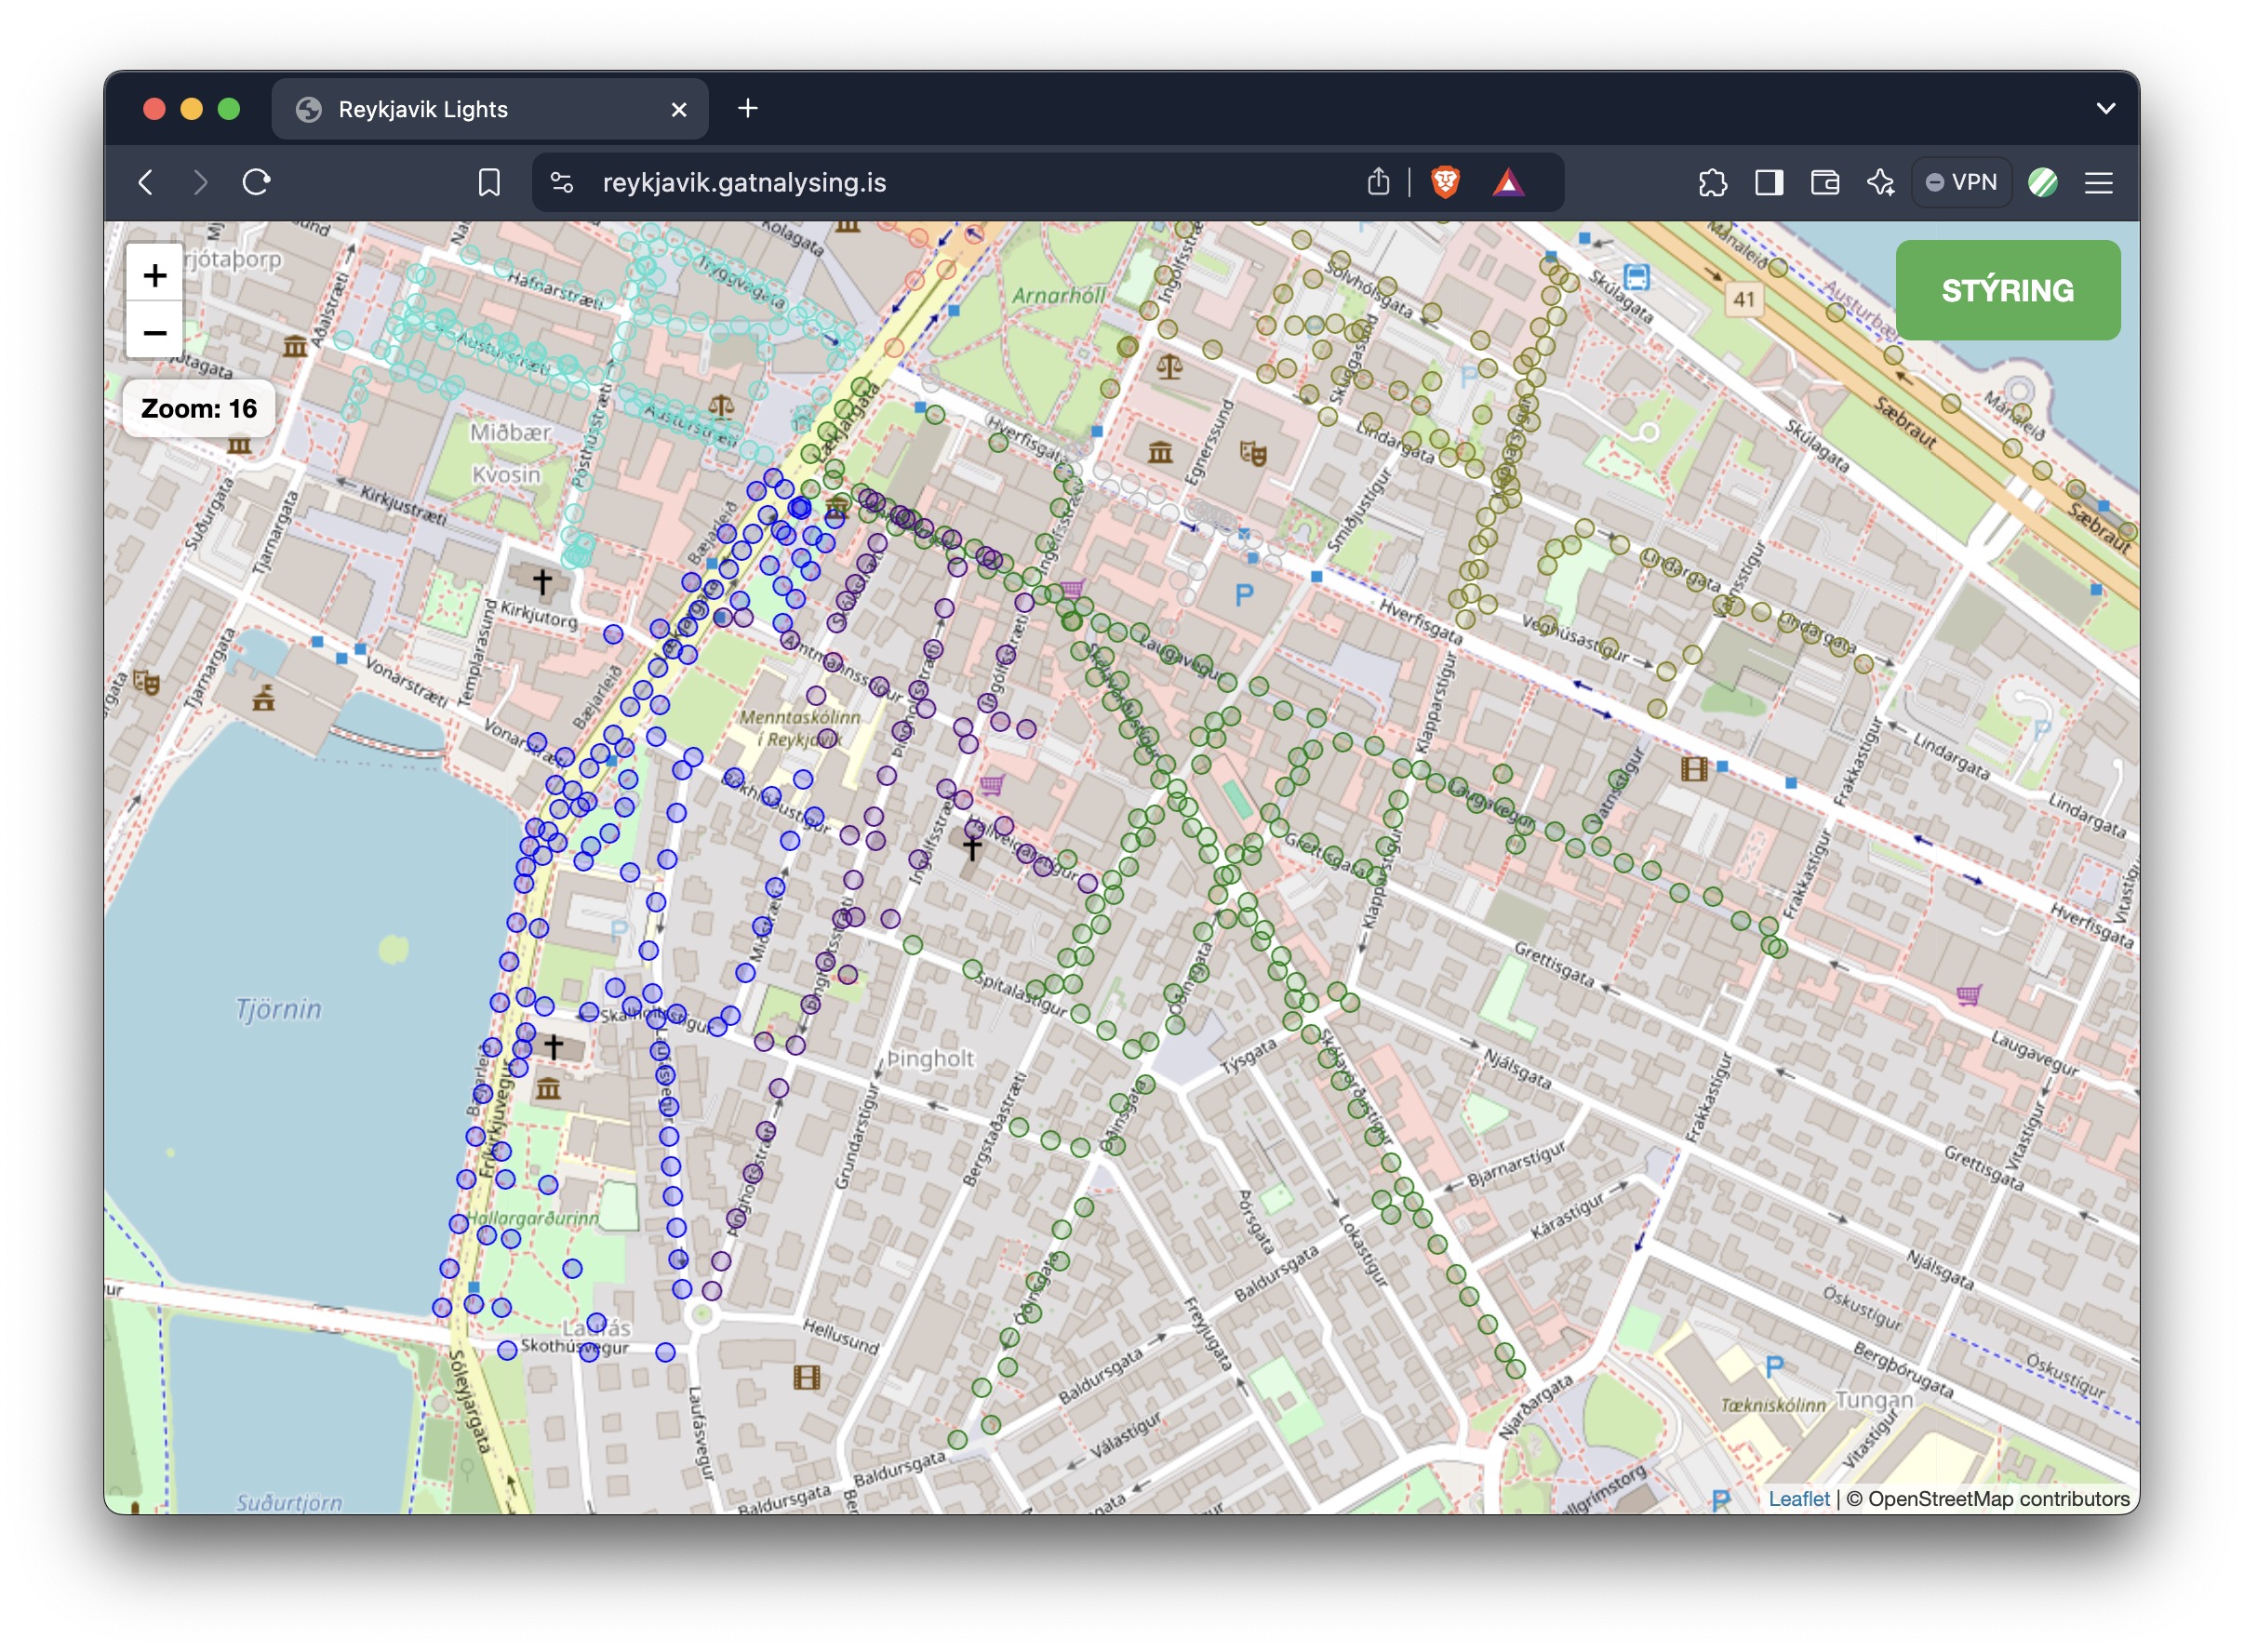This screenshot has height=1652, width=2244.
Task: Open the Leaflet attribution link
Action: (x=1797, y=1498)
